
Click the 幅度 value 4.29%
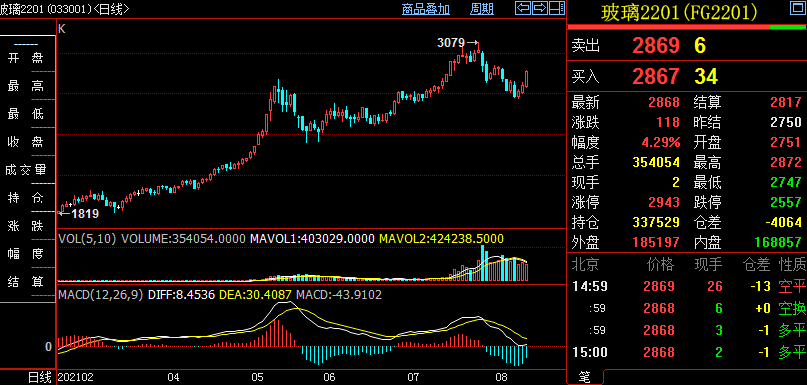click(661, 143)
